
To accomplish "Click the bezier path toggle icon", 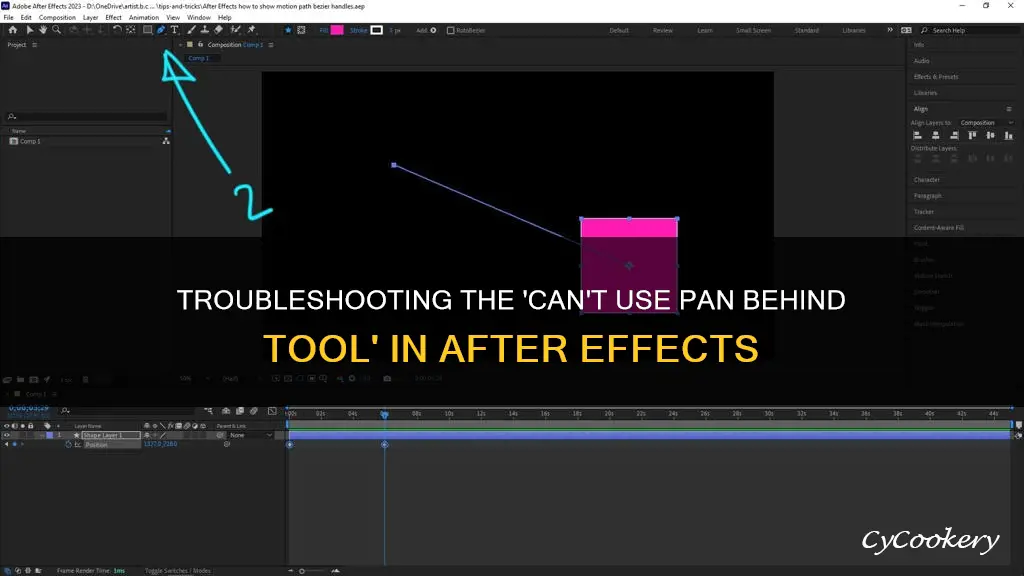I will [301, 30].
